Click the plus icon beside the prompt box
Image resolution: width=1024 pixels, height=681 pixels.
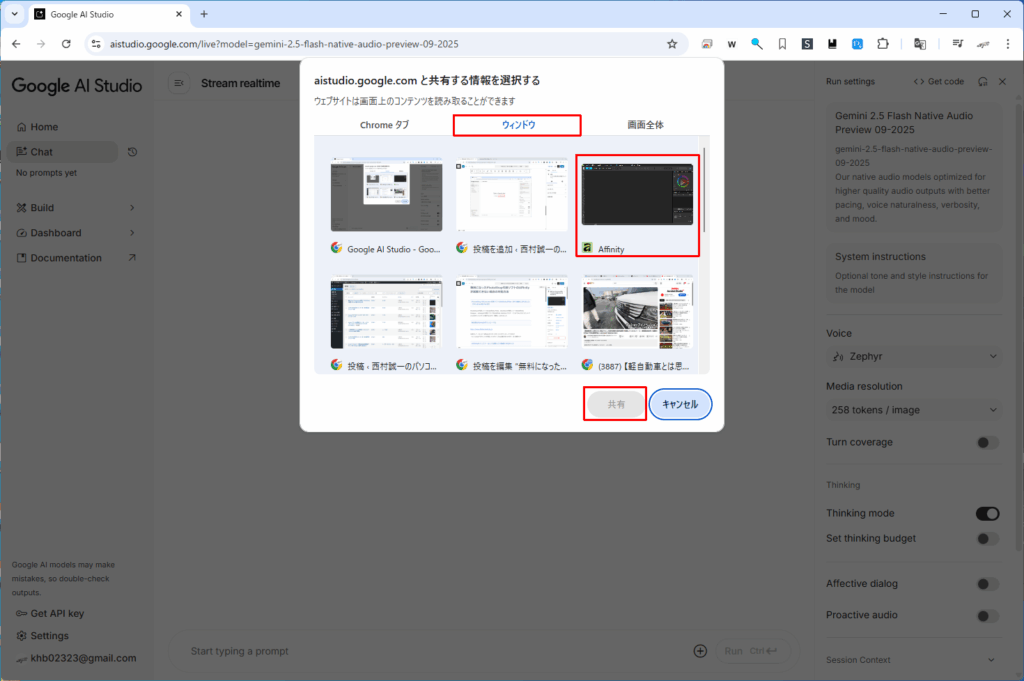[x=700, y=651]
